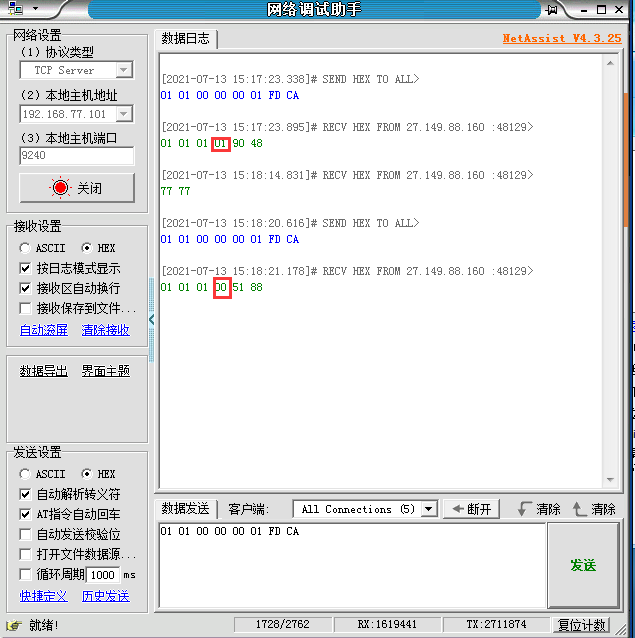
Task: Open 快捷定义 link
Action: click(44, 596)
